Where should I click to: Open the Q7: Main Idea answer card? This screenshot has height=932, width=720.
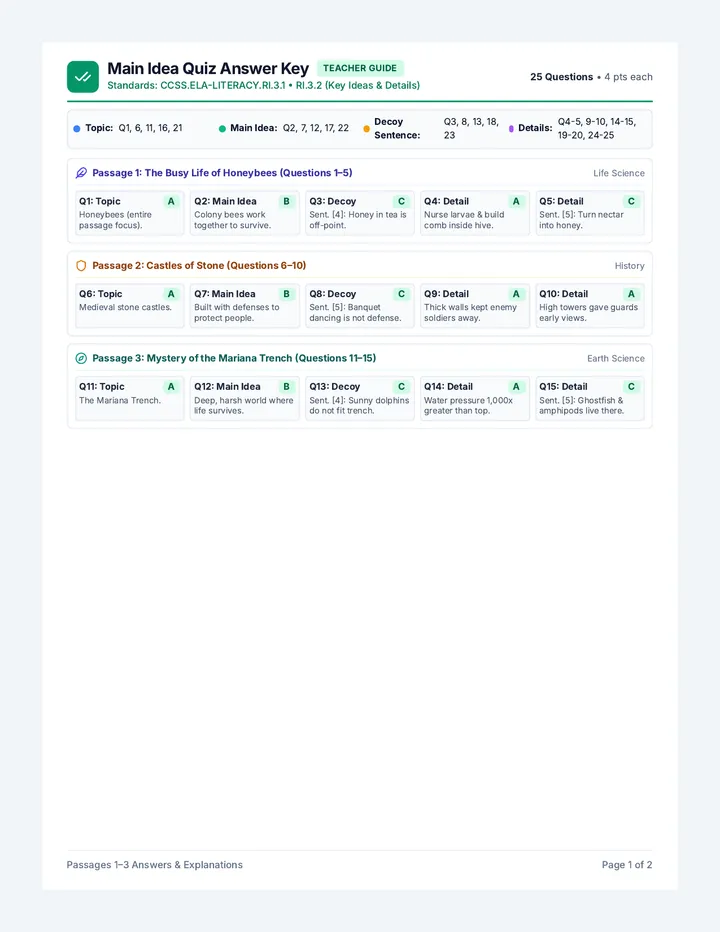[244, 306]
